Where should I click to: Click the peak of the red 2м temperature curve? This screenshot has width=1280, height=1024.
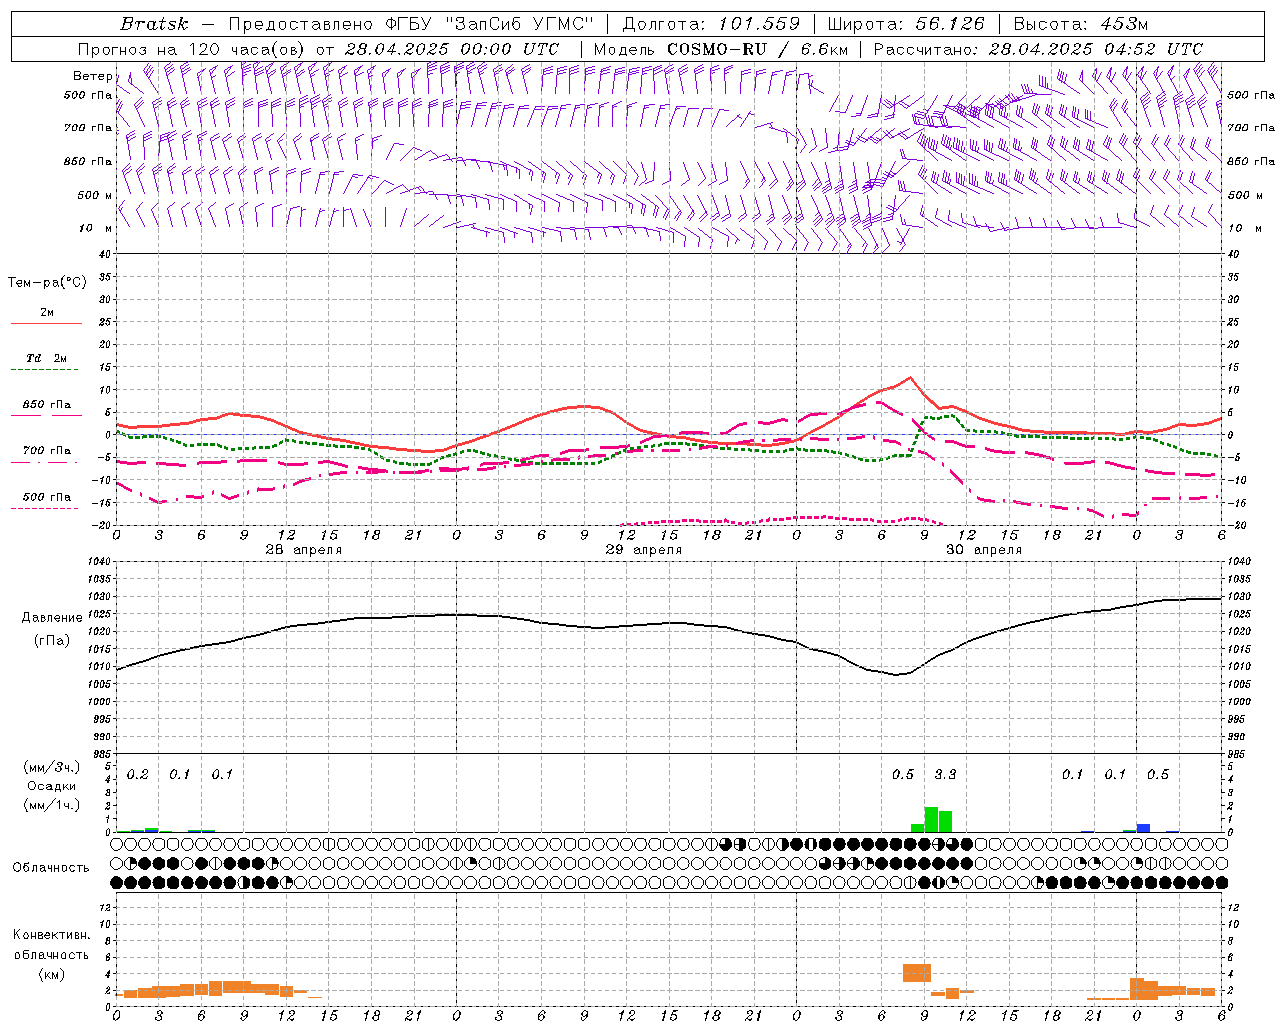pos(910,378)
